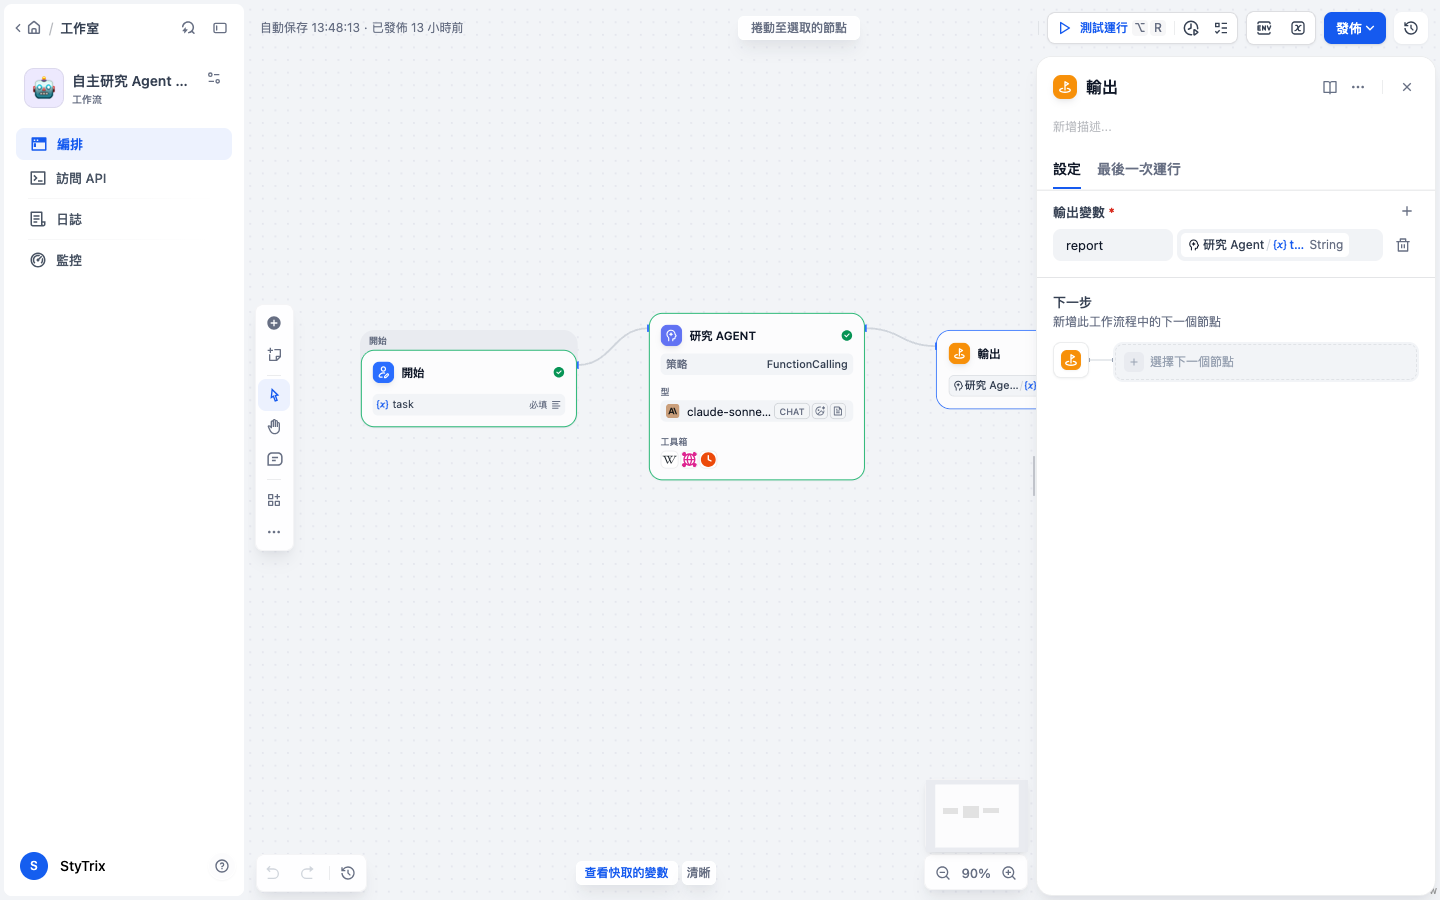Click the 測試運行 test run button
The width and height of the screenshot is (1440, 900).
click(x=1110, y=28)
